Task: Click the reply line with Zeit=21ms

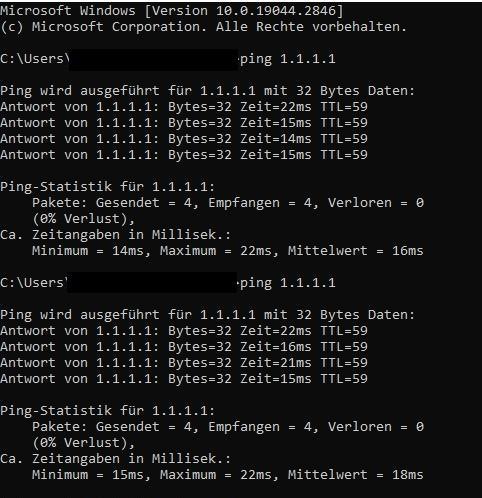Action: 184,363
